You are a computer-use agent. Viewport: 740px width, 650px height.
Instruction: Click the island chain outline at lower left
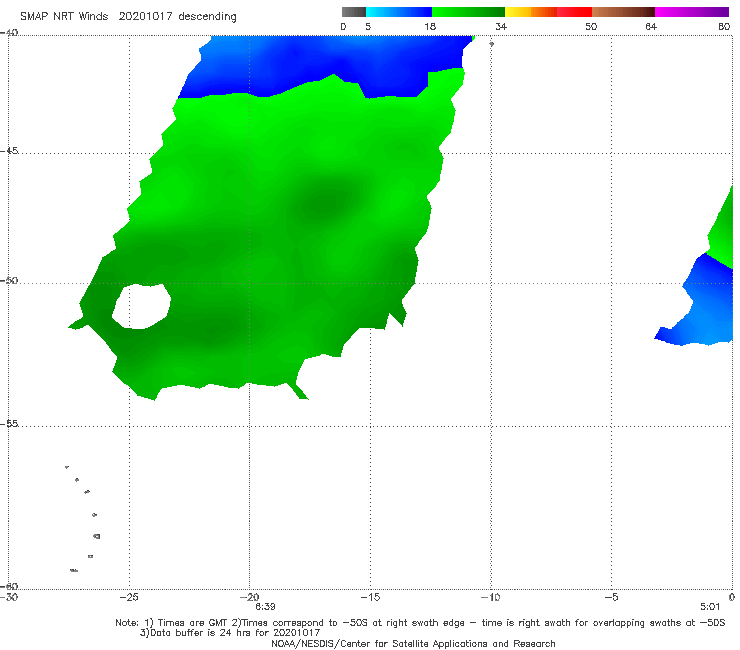point(83,518)
